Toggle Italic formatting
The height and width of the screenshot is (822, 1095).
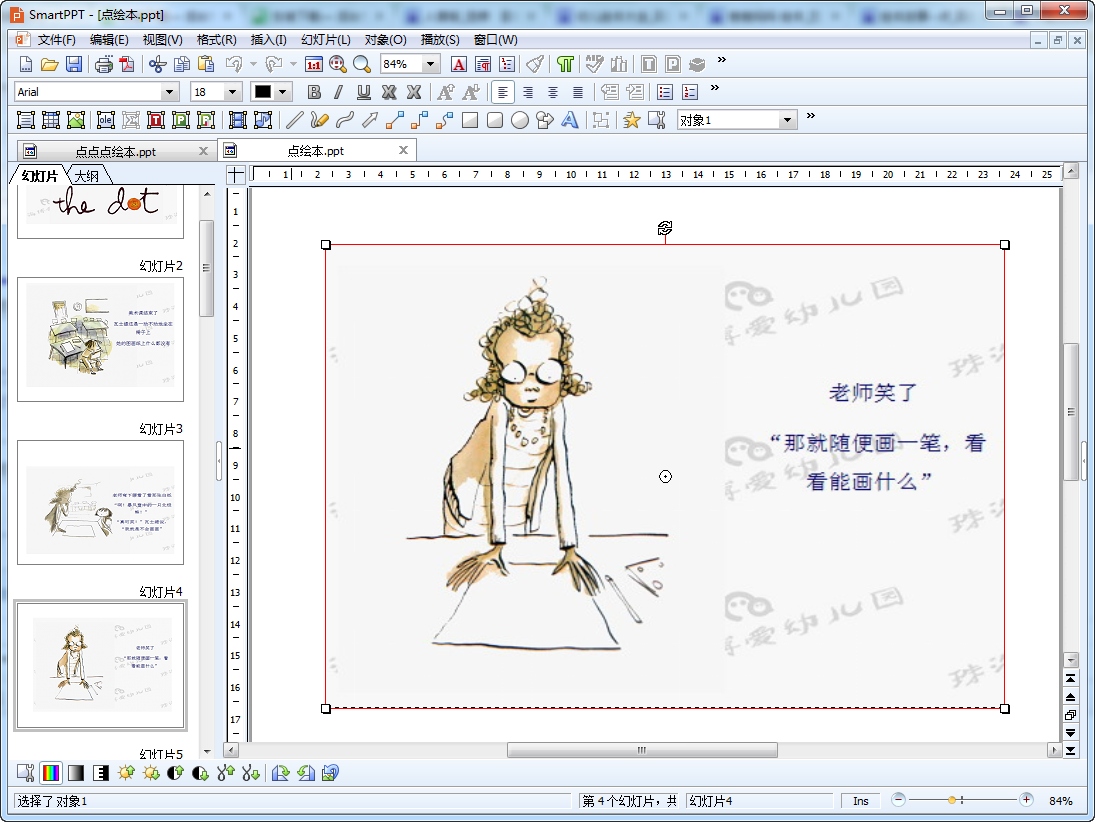(339, 92)
